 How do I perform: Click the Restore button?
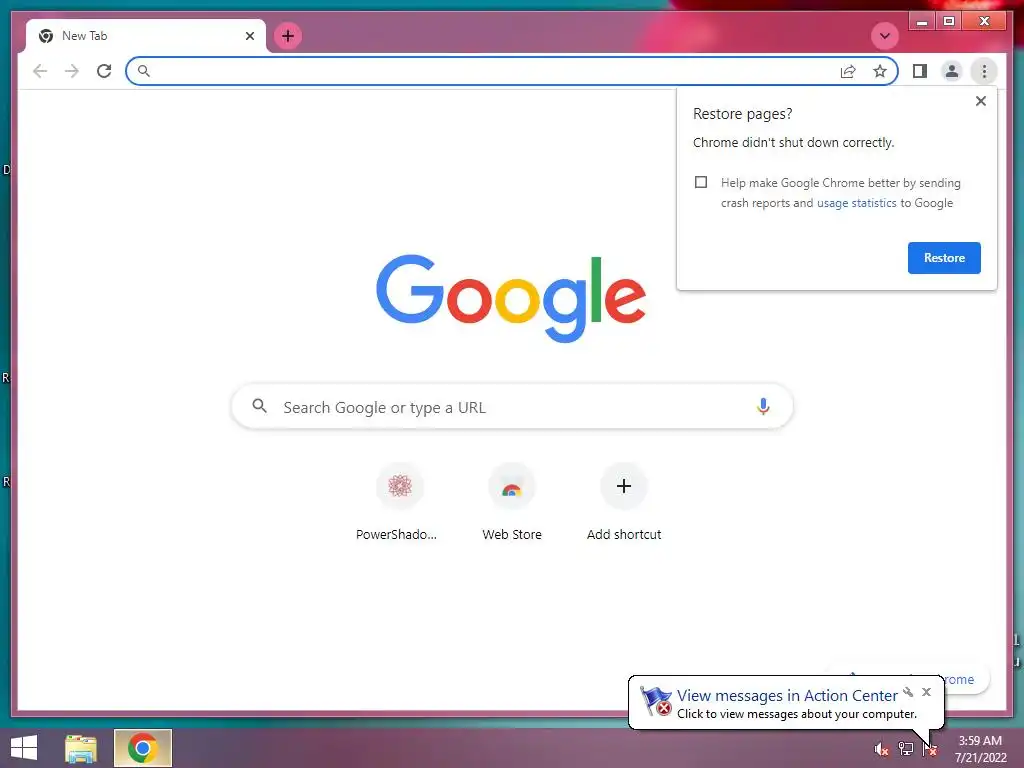(944, 258)
